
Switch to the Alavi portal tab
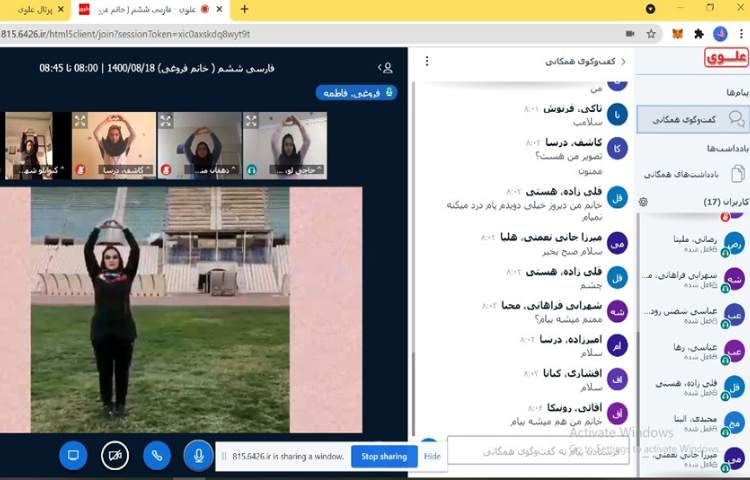[36, 9]
